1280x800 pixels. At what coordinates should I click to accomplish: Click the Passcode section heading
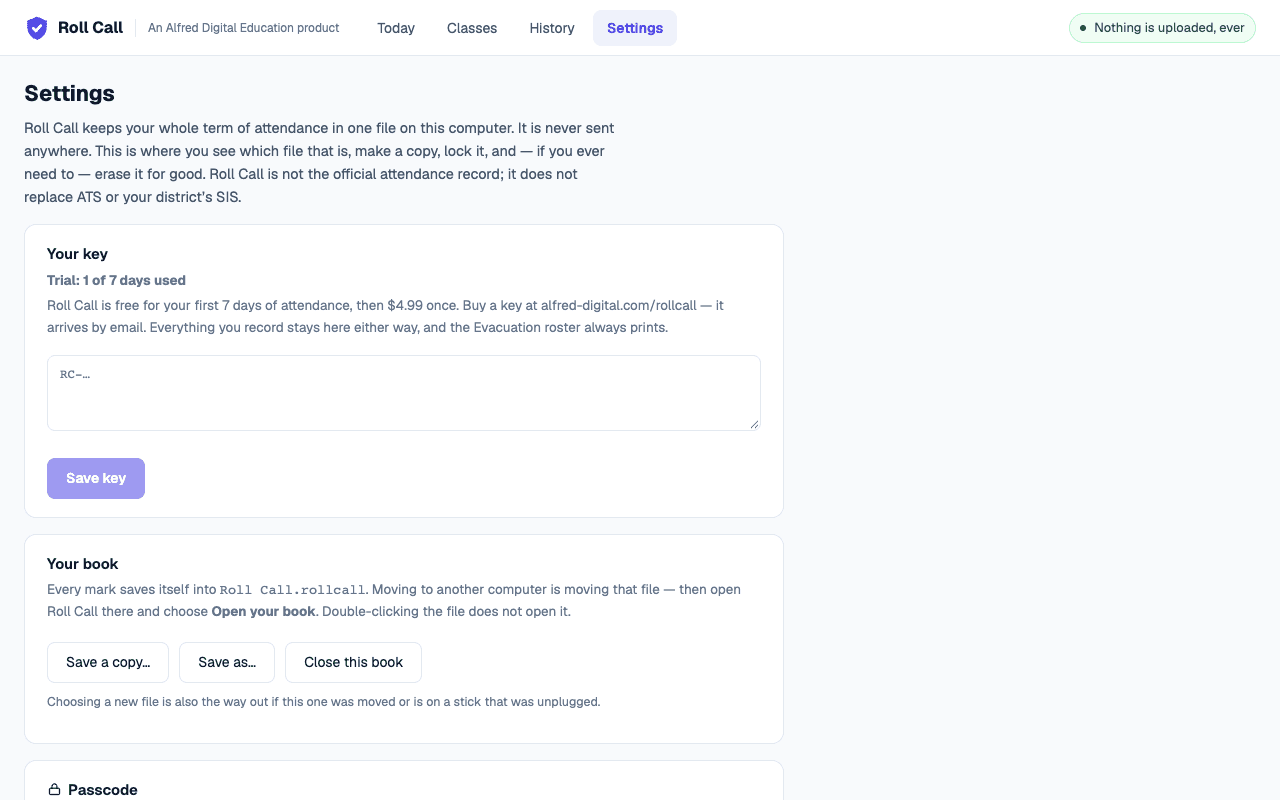click(103, 790)
